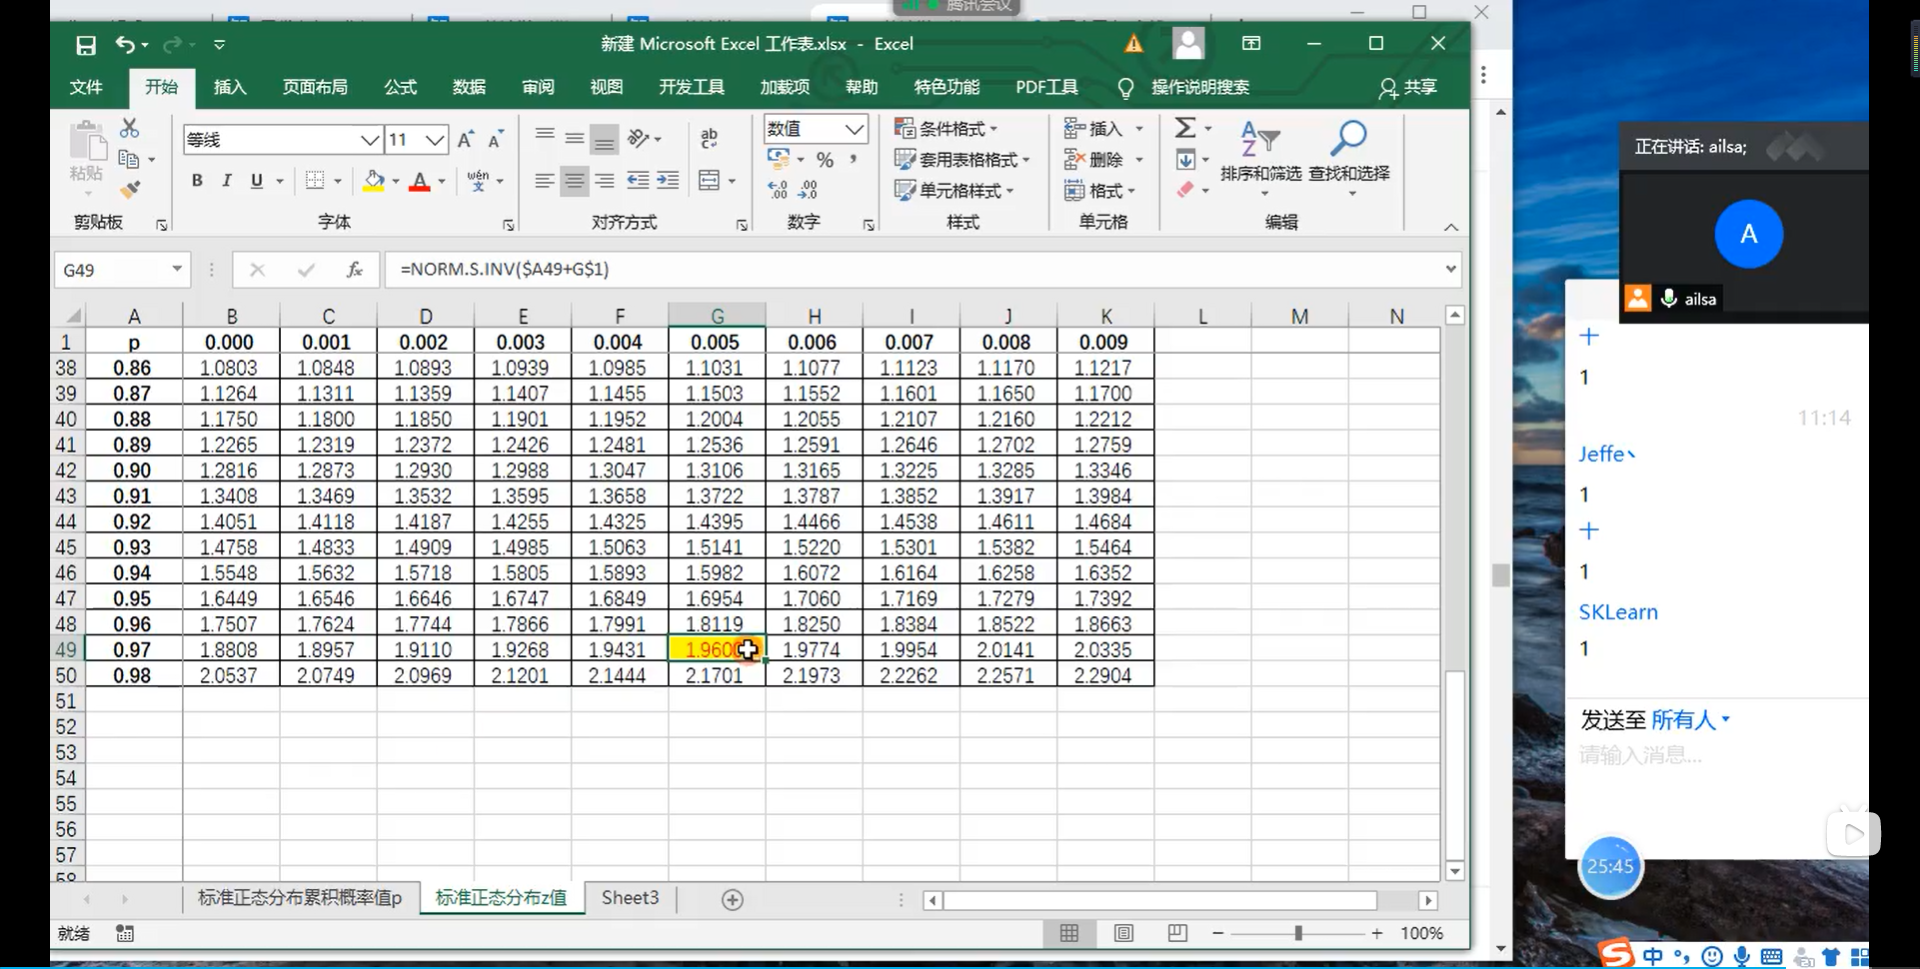Click 所有人 recipient selector in chat panel
The width and height of the screenshot is (1920, 969).
click(1690, 720)
